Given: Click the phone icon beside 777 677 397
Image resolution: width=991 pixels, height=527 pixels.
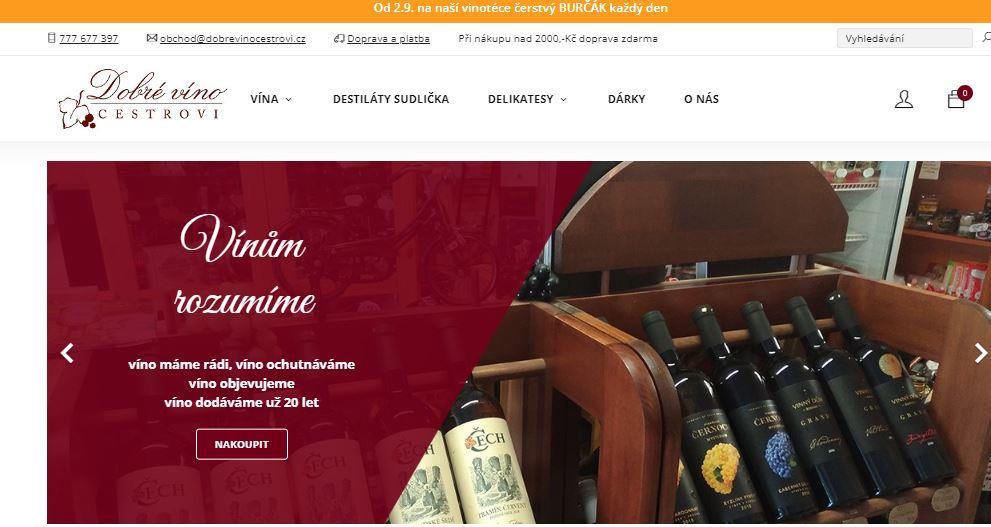Looking at the screenshot, I should pyautogui.click(x=51, y=38).
